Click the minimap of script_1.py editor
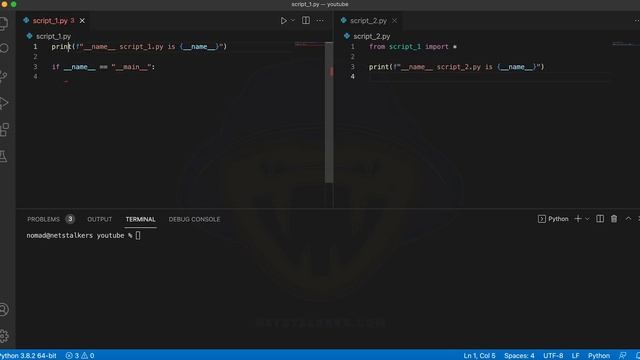Viewport: 640px width, 360px height. (309, 44)
